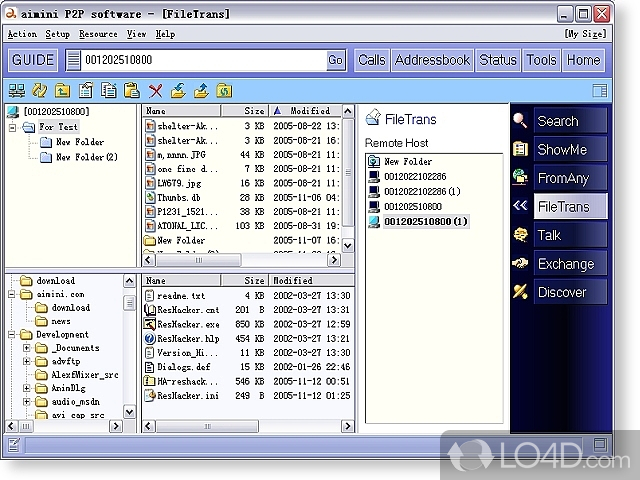This screenshot has height=480, width=640.
Task: Toggle the side panel layout icon
Action: point(600,91)
